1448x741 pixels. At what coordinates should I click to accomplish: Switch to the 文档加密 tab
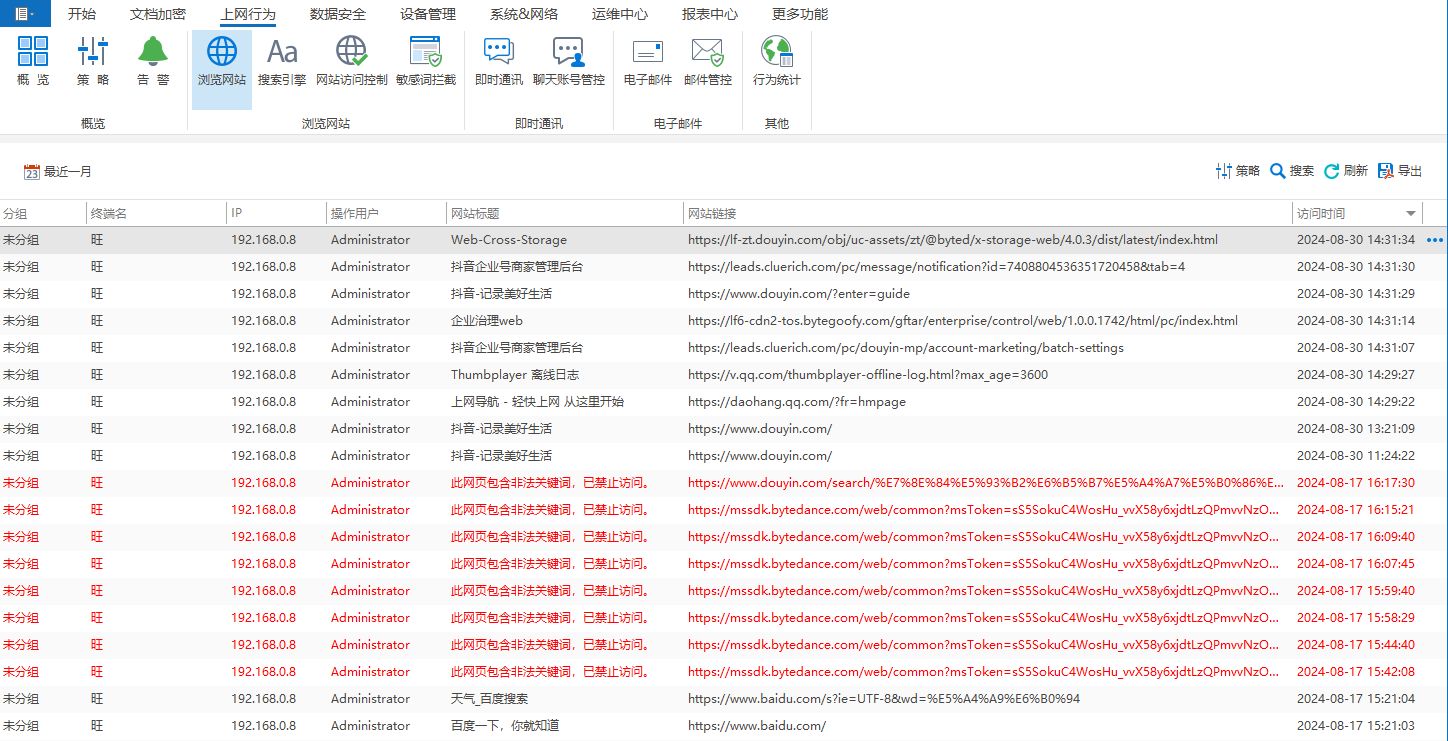158,14
